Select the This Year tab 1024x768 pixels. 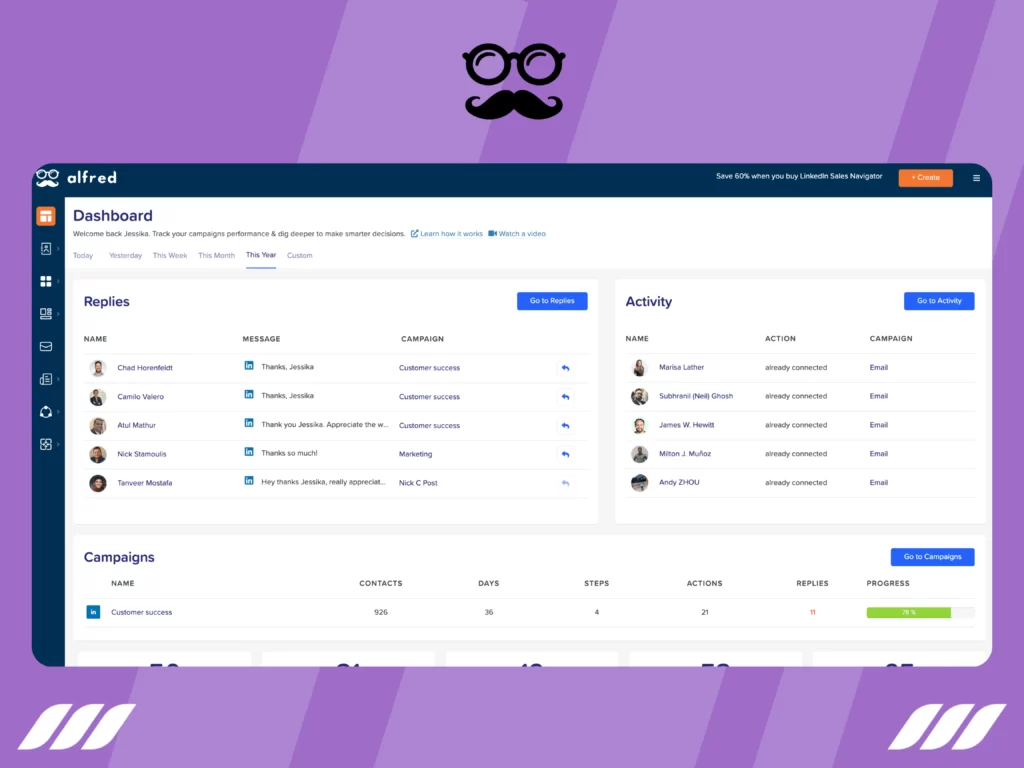[261, 255]
